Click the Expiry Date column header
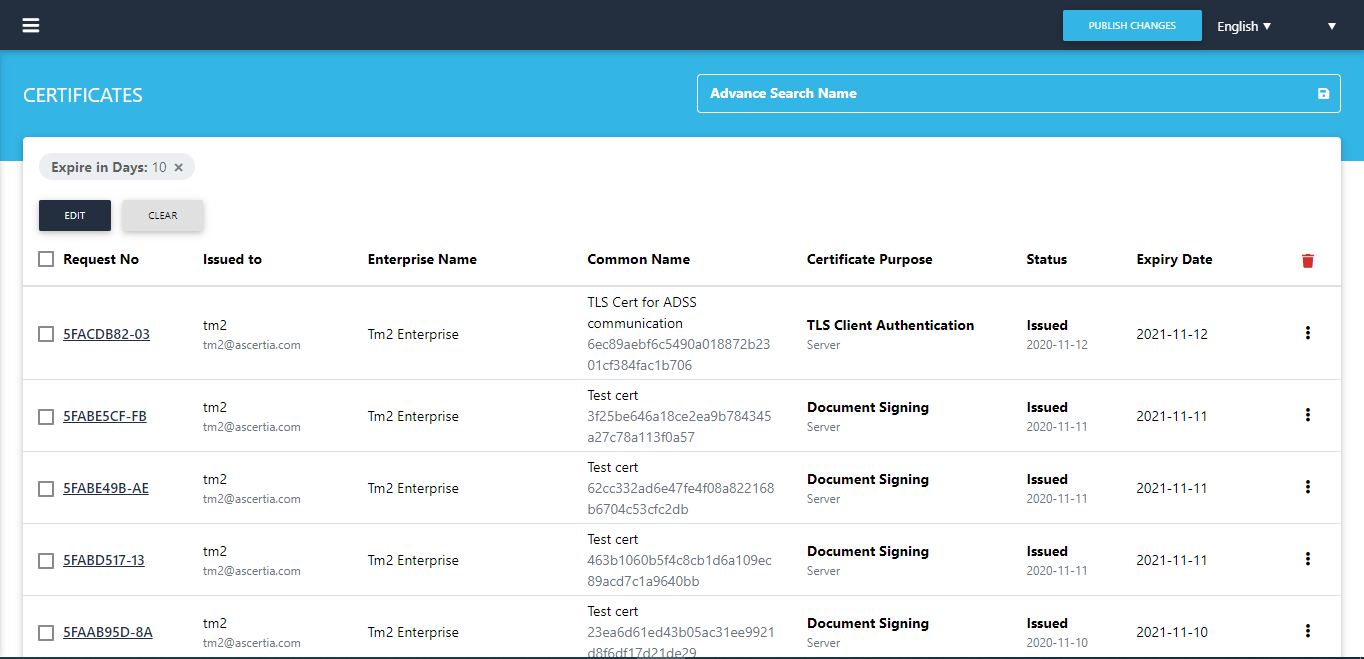Viewport: 1364px width, 659px height. pyautogui.click(x=1174, y=259)
